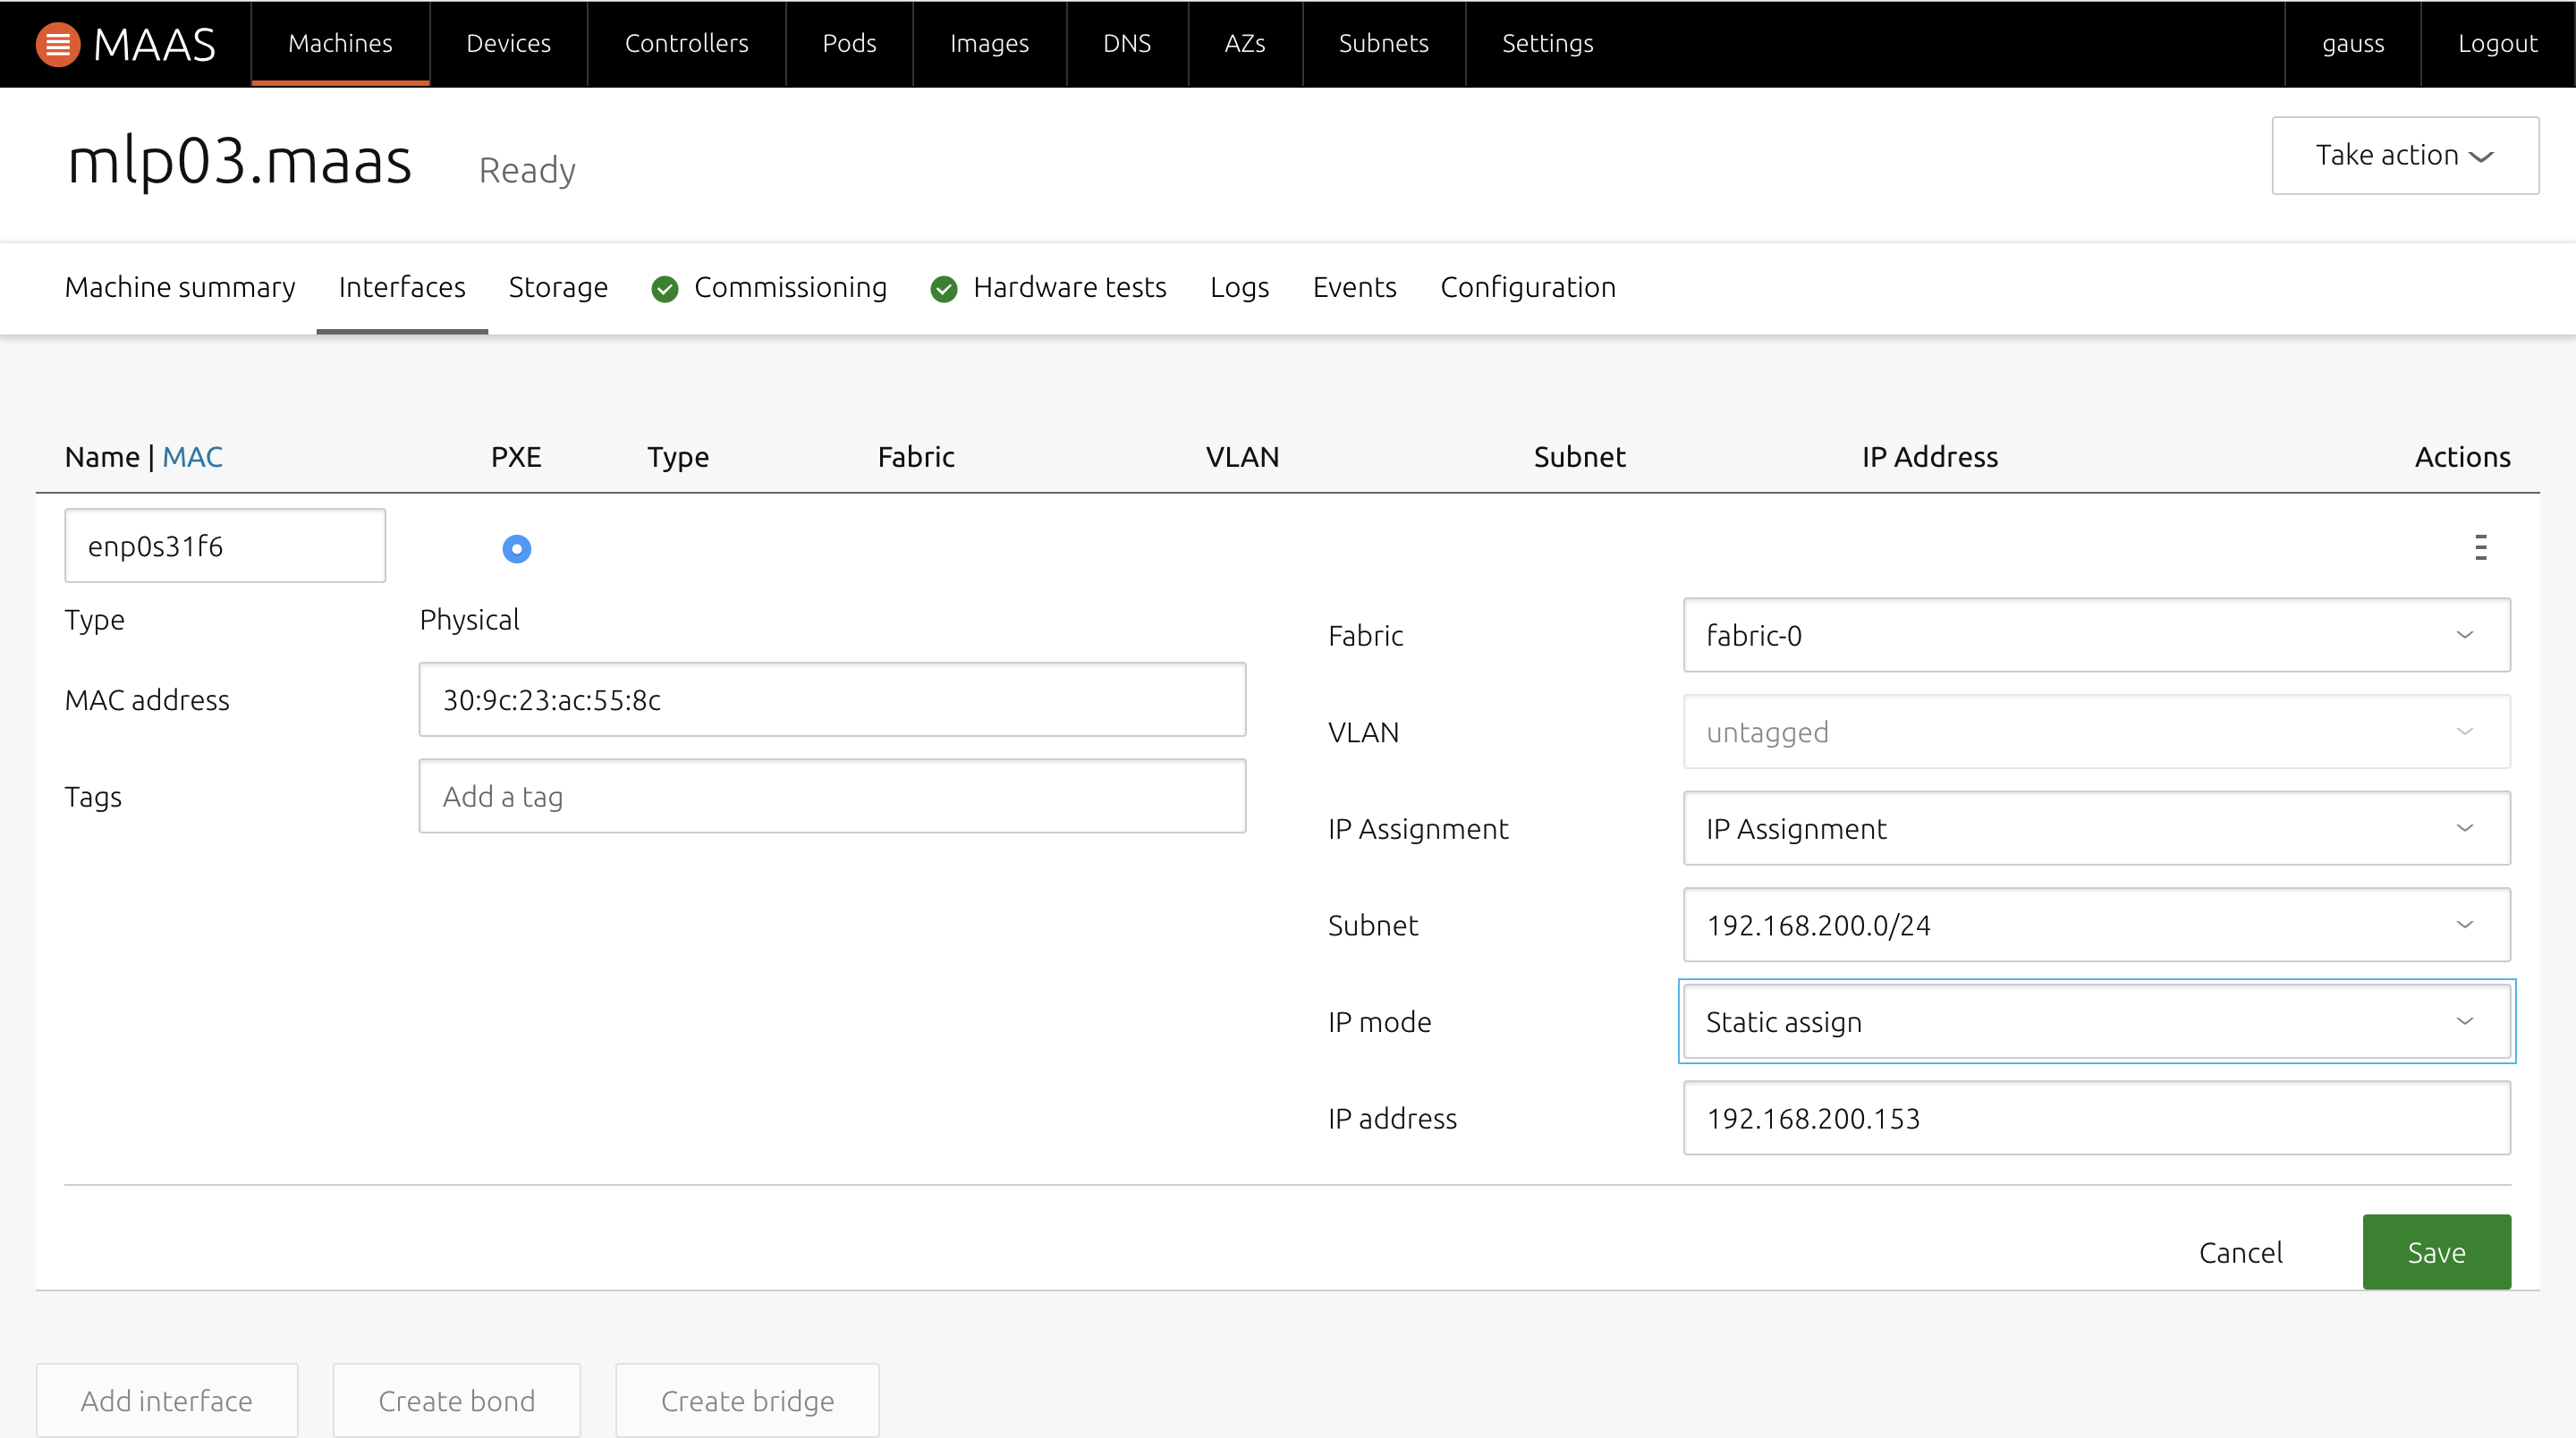Expand the Subnet dropdown menu
The image size is (2576, 1438).
click(2097, 925)
